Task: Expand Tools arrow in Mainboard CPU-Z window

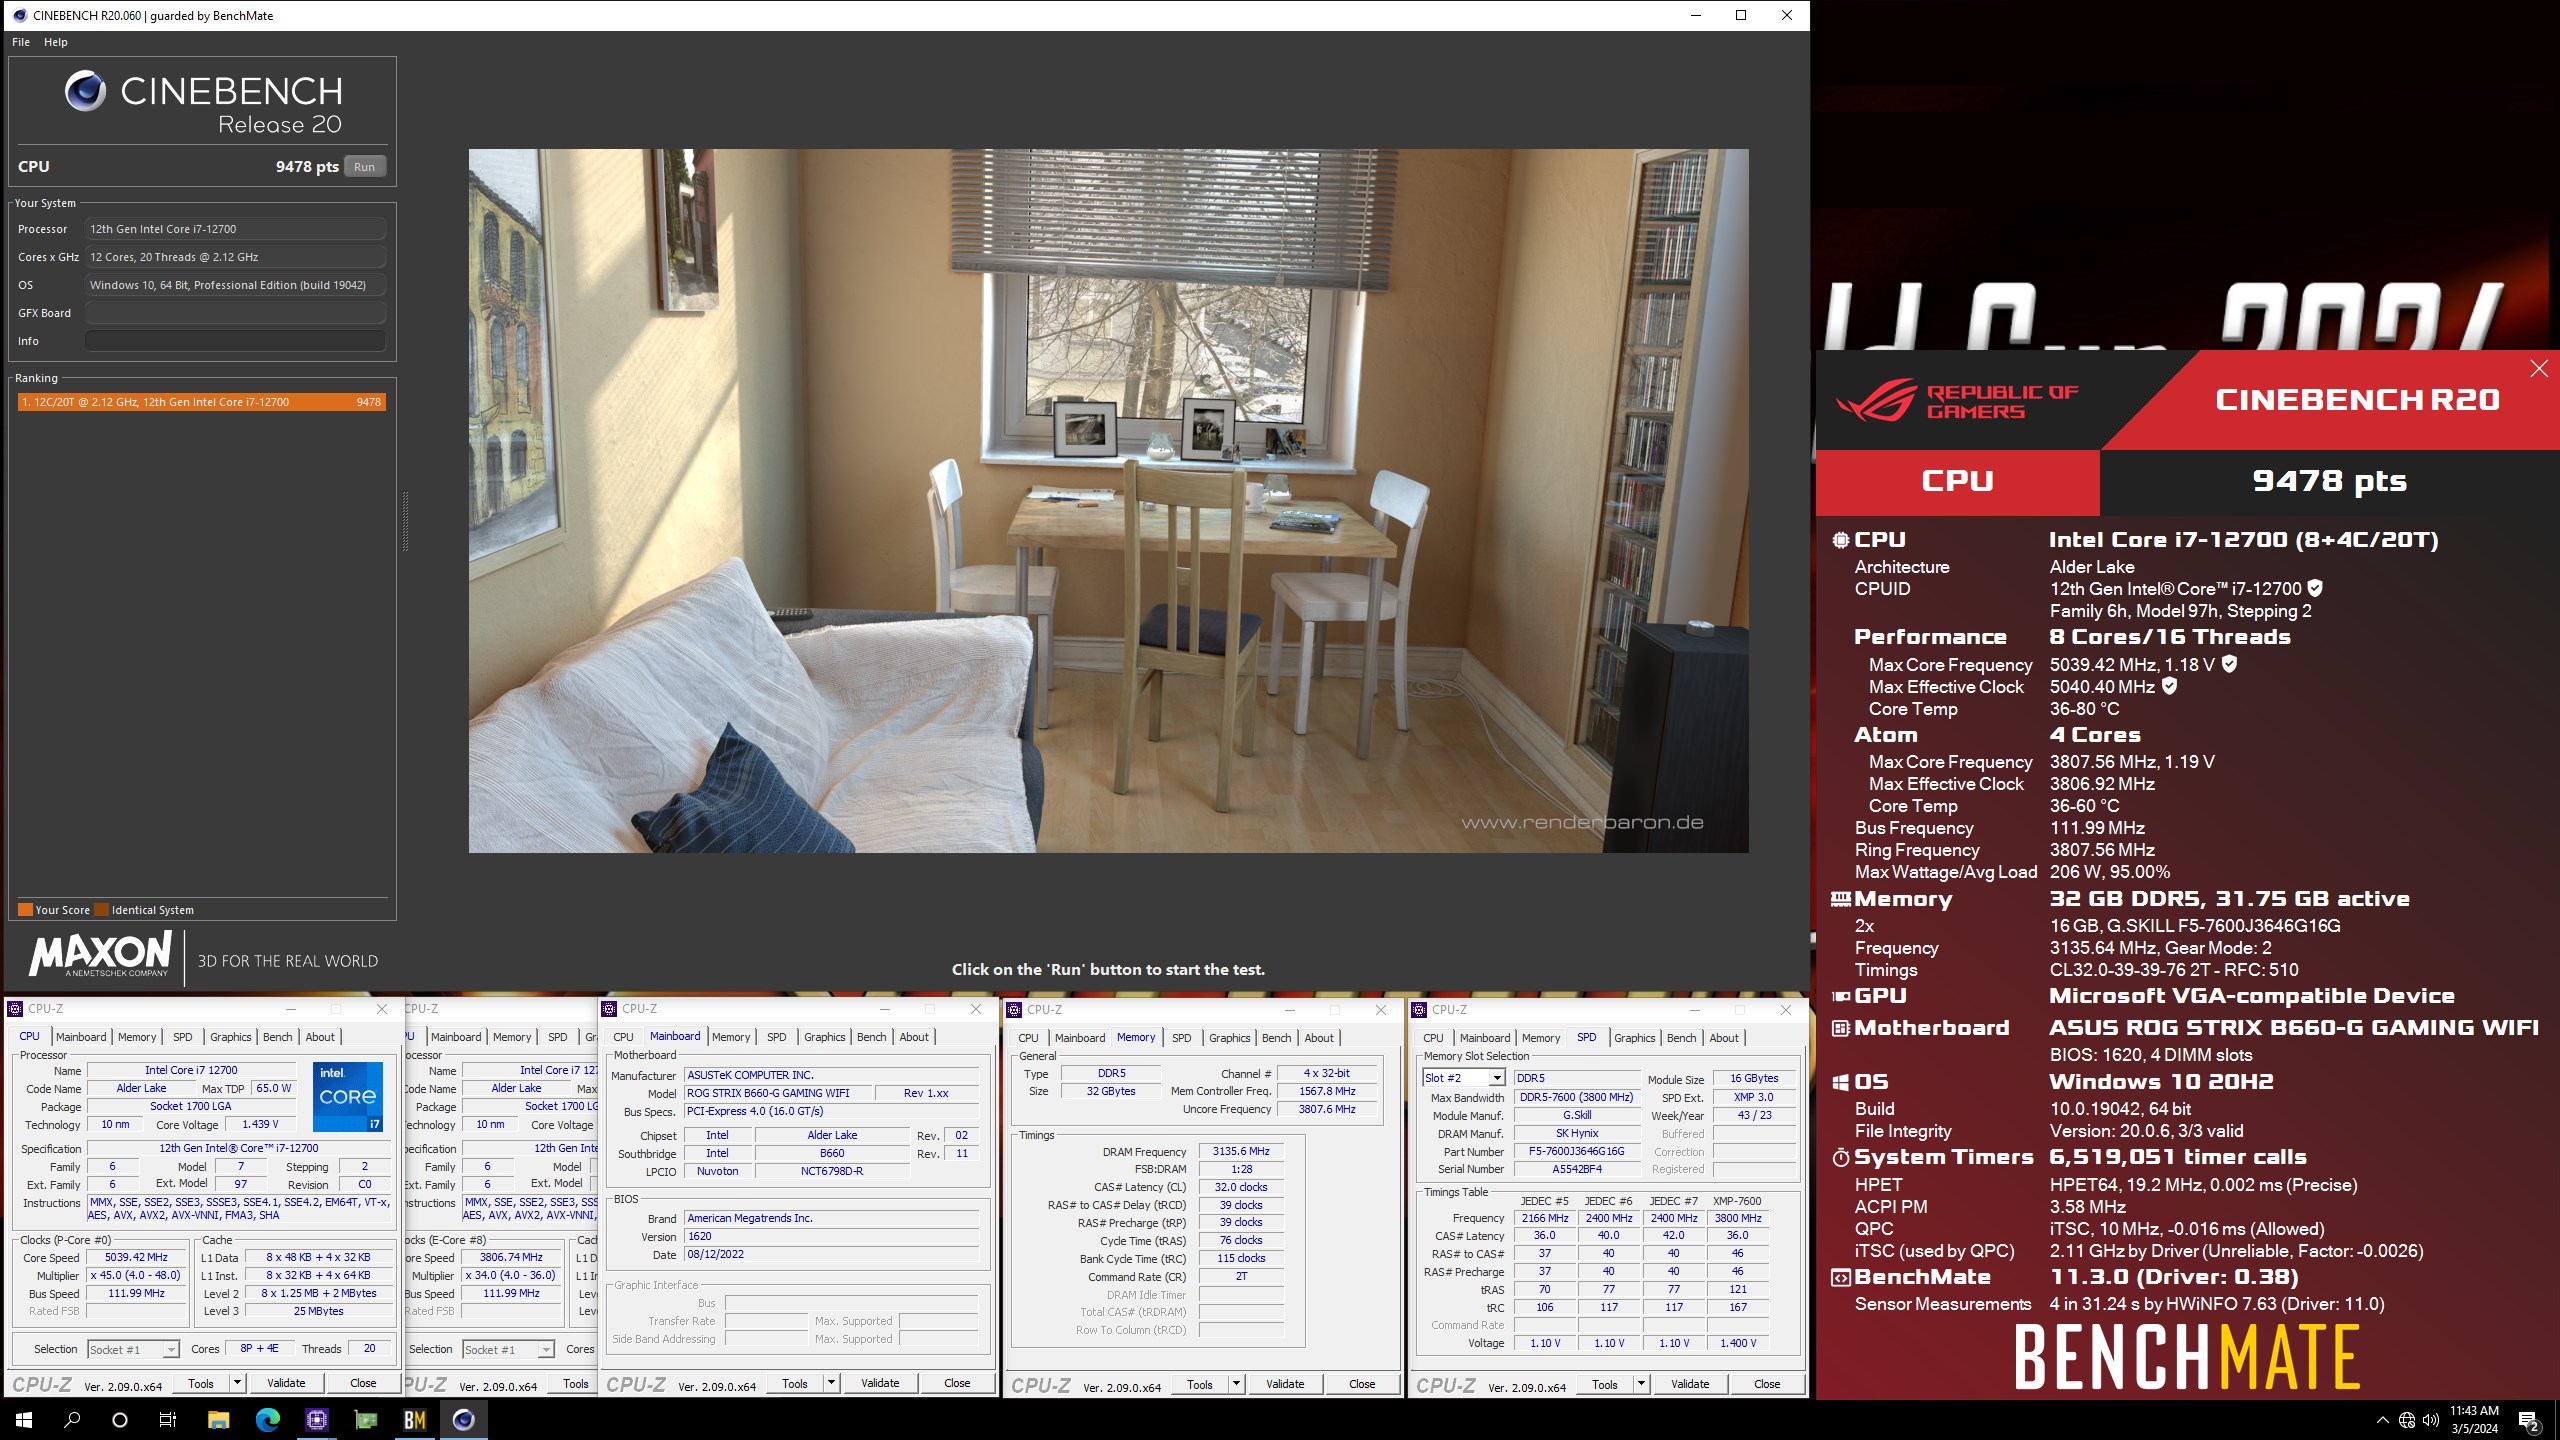Action: click(x=831, y=1383)
